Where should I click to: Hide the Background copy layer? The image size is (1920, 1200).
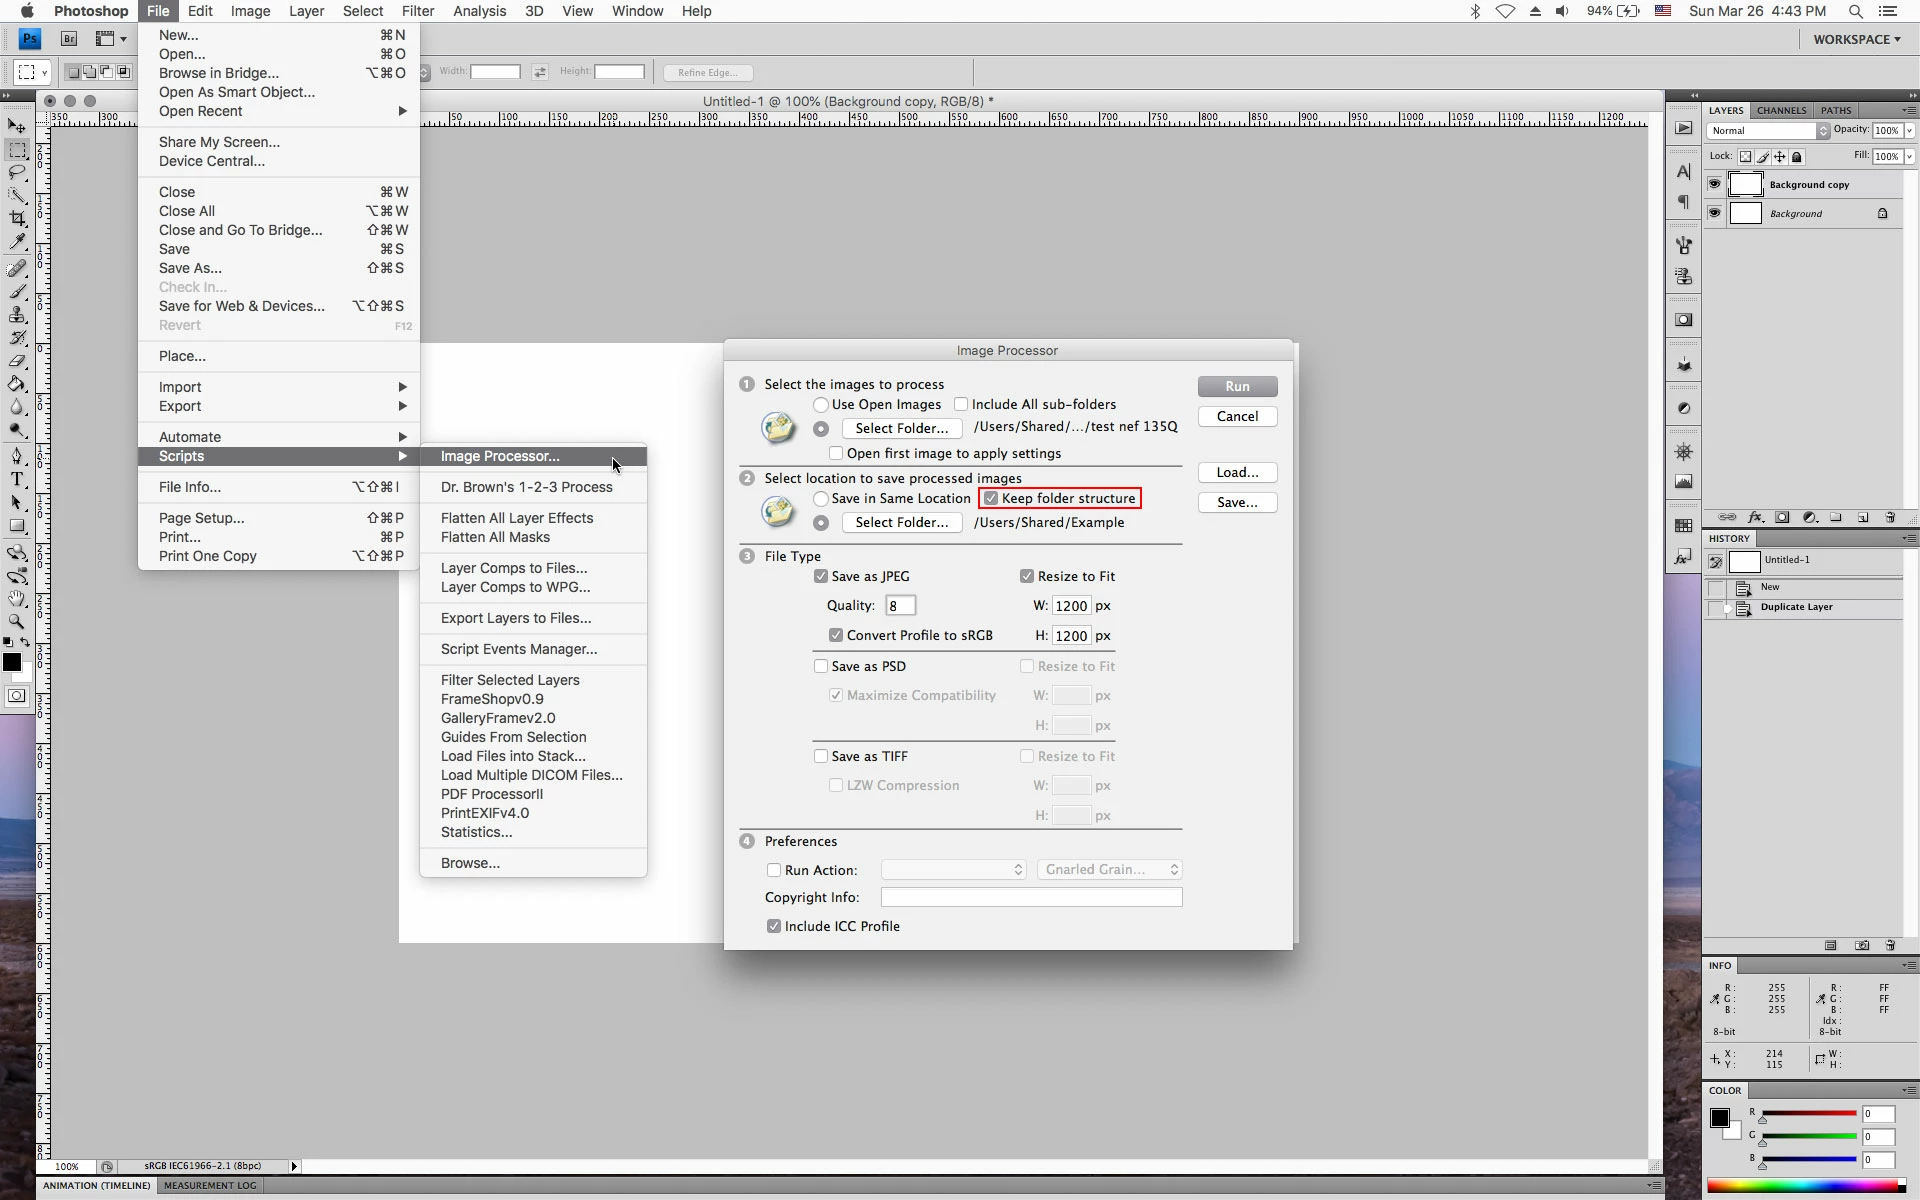1715,184
